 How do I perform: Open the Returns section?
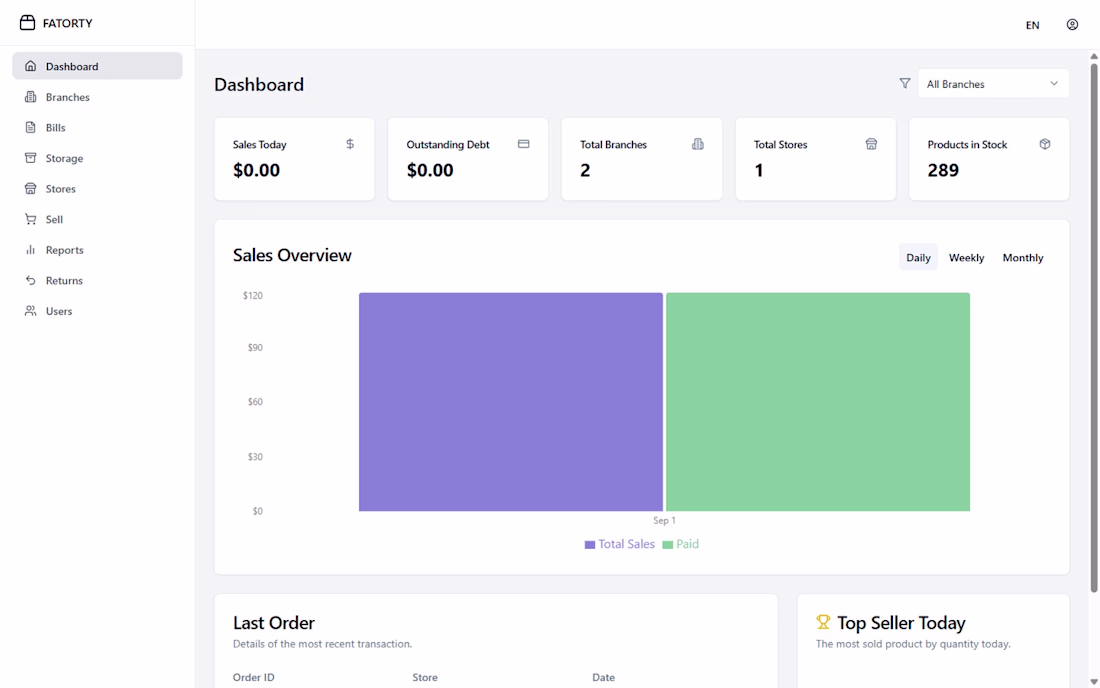coord(98,280)
